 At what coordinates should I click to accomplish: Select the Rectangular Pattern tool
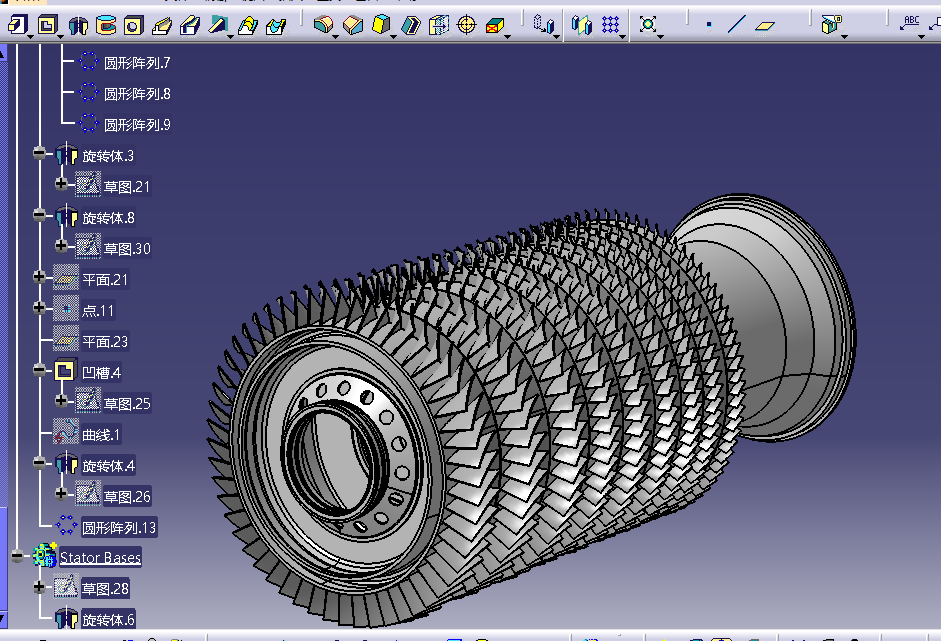(x=610, y=25)
